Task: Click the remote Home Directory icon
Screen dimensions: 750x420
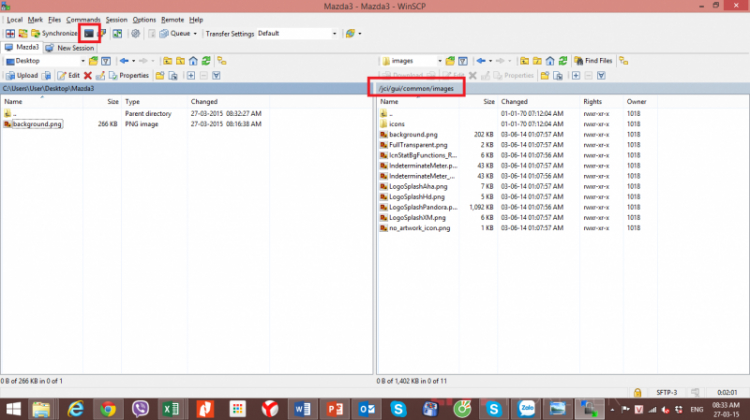Action: (x=550, y=61)
